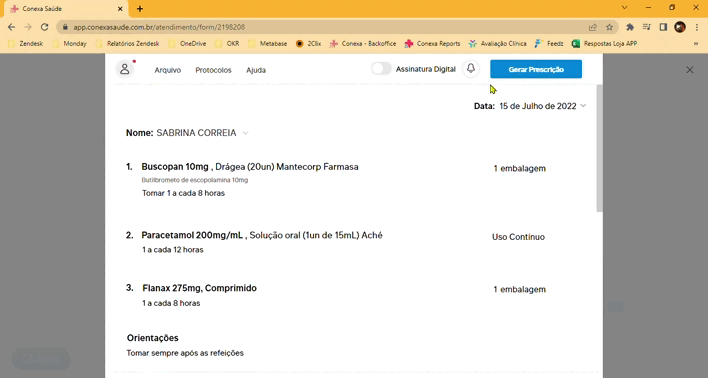The width and height of the screenshot is (708, 378).
Task: Show more bookmarks with the overflow chevron
Action: pos(695,44)
